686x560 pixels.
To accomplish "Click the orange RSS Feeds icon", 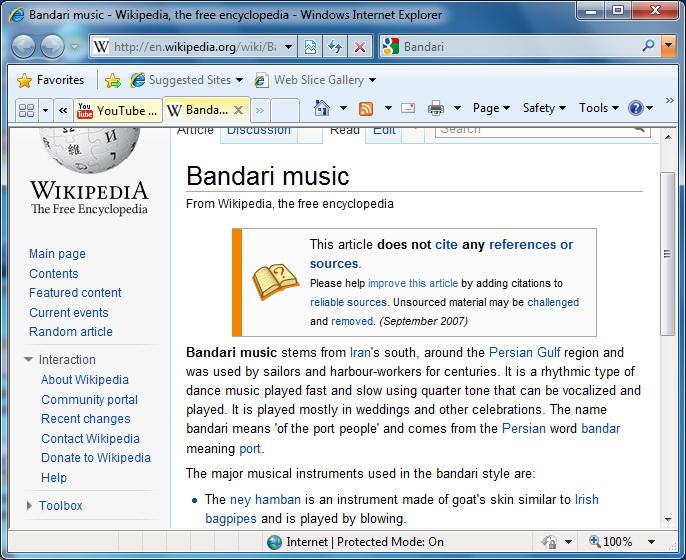I will click(366, 108).
